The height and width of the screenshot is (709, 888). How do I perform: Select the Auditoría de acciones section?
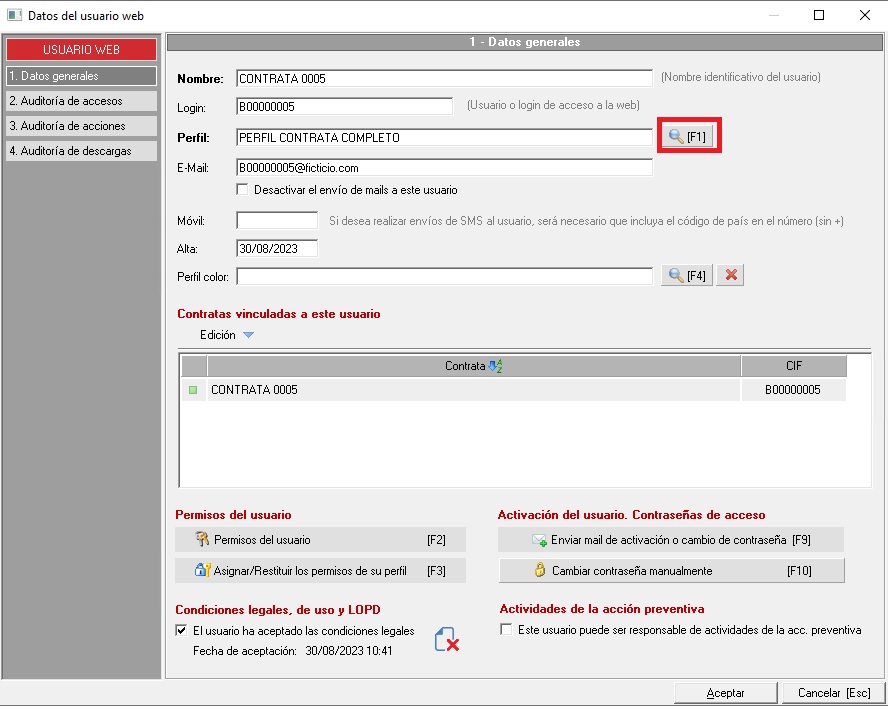pos(81,126)
